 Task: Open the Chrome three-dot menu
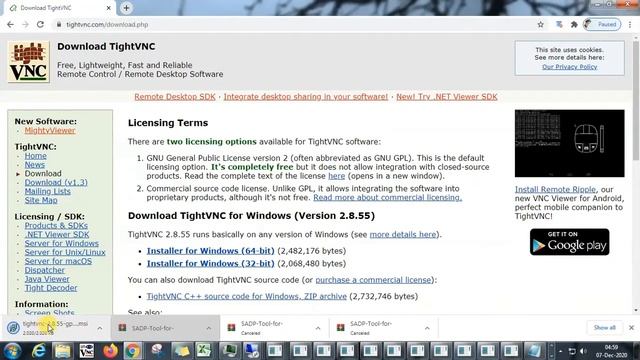click(630, 24)
